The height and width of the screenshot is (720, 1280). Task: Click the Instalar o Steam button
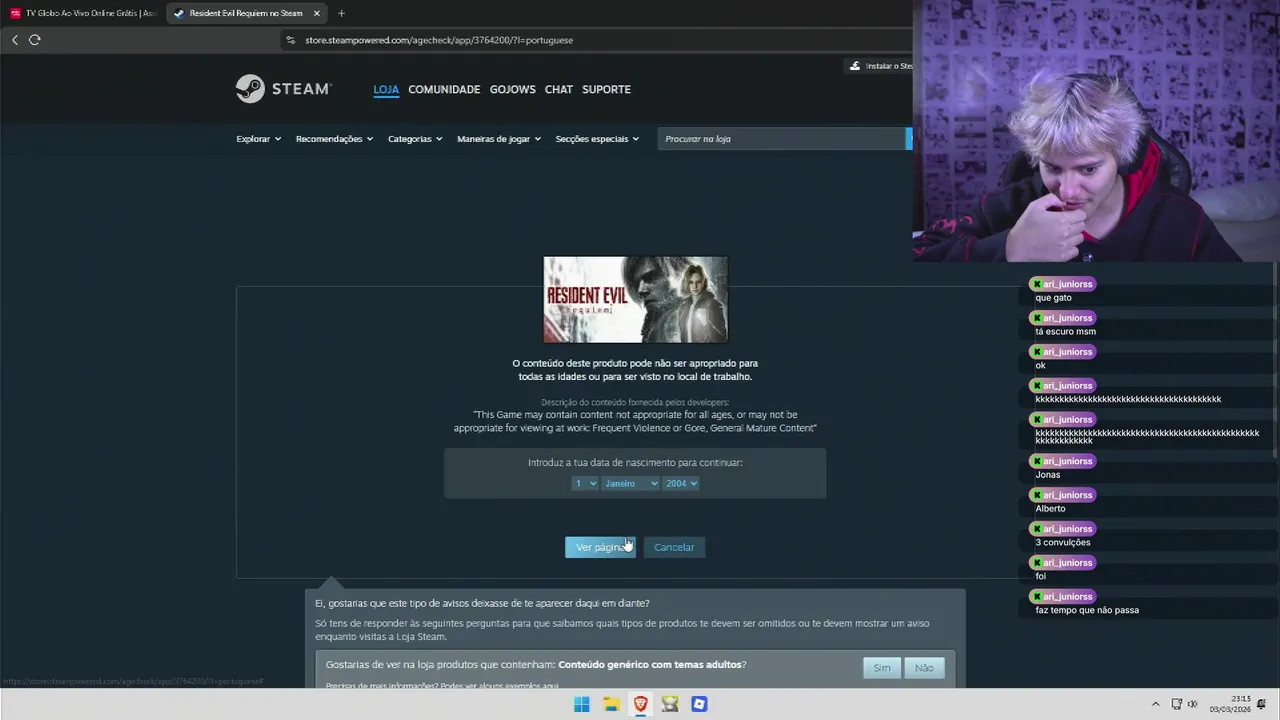[x=880, y=66]
